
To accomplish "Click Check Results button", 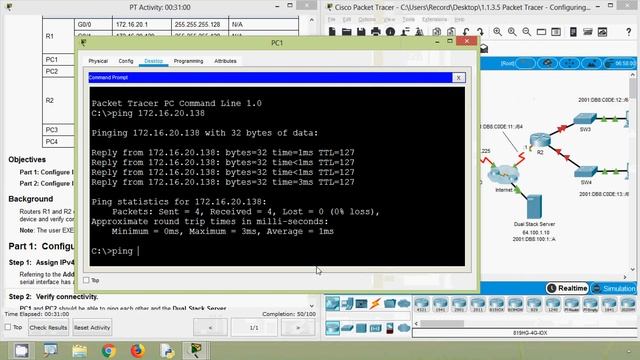I will tap(48, 327).
